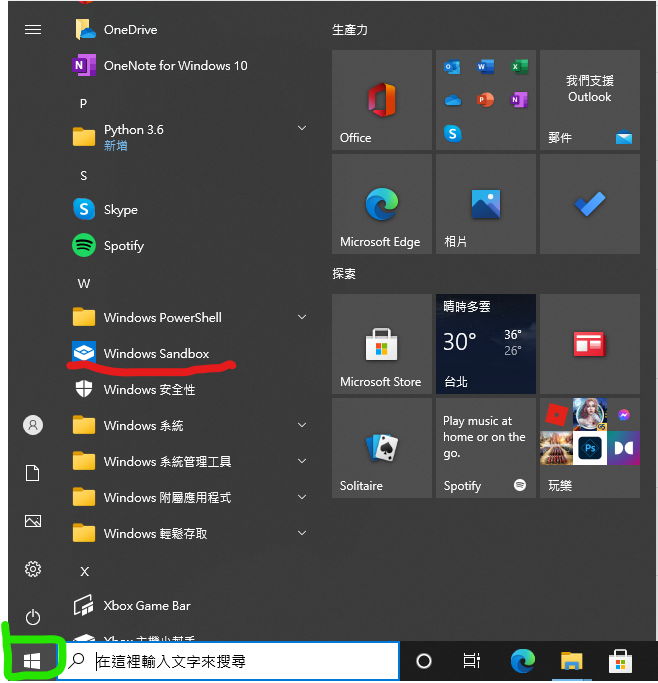Open Word icon in Office group tile
The height and width of the screenshot is (683, 658).
(x=485, y=67)
